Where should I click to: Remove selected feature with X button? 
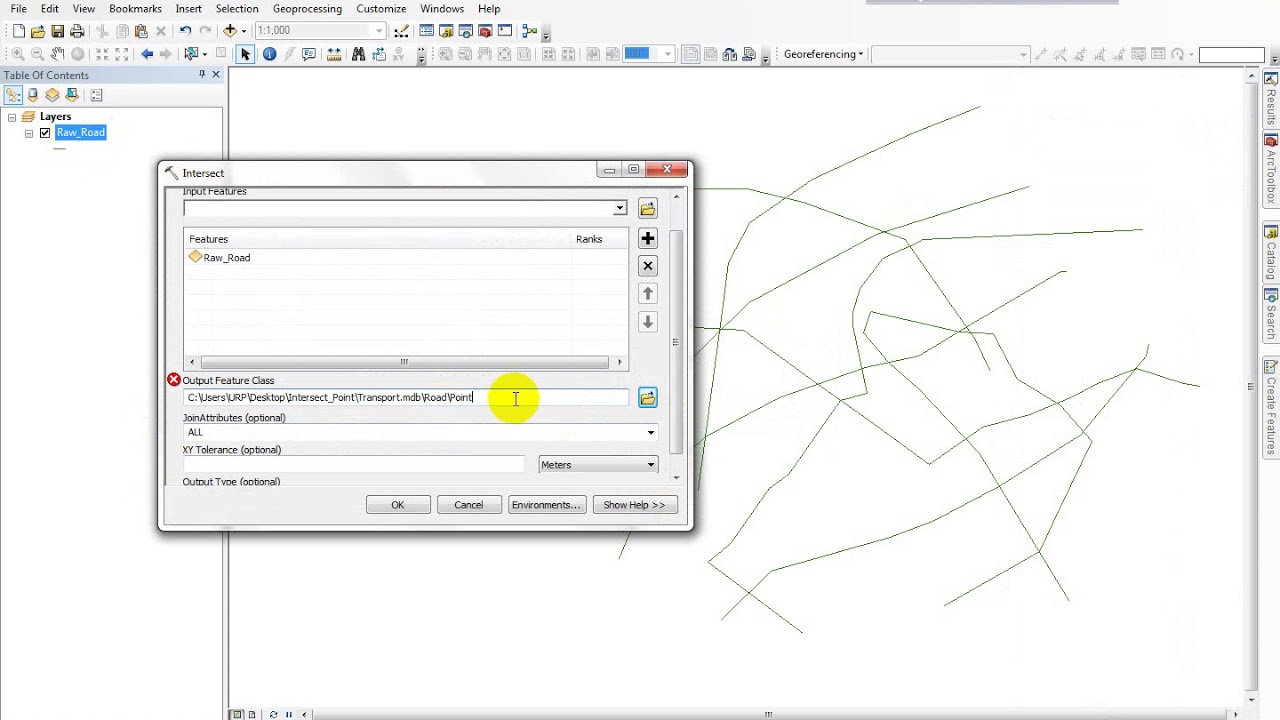coord(648,266)
